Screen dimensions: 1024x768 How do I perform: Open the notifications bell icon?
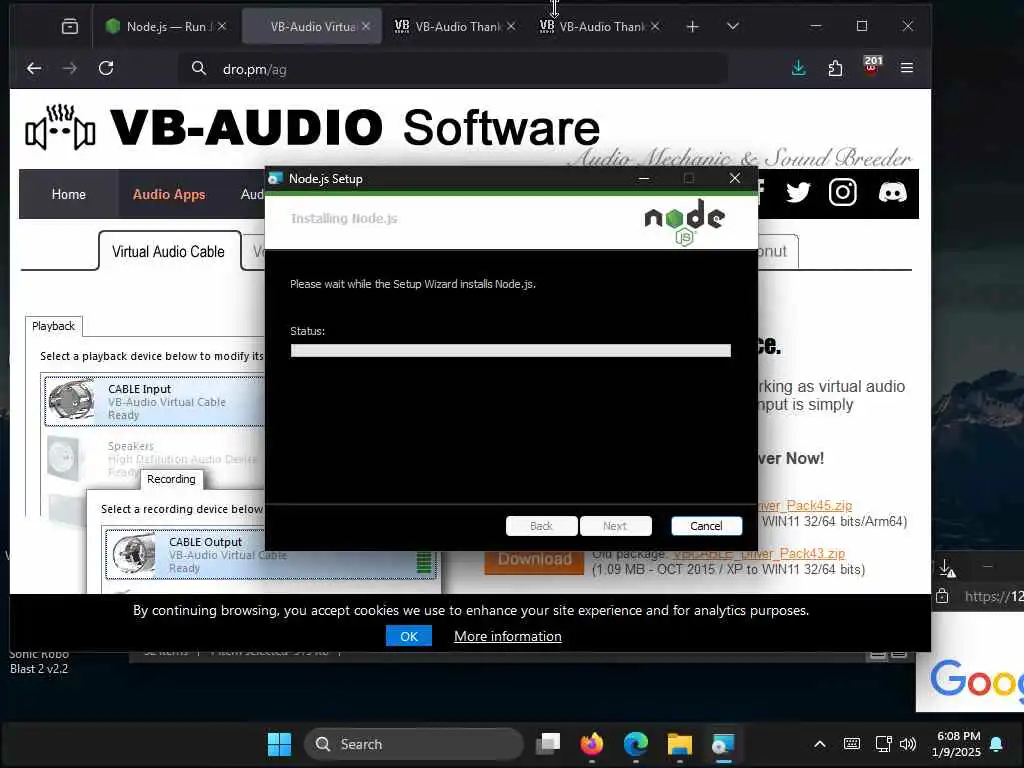point(997,744)
